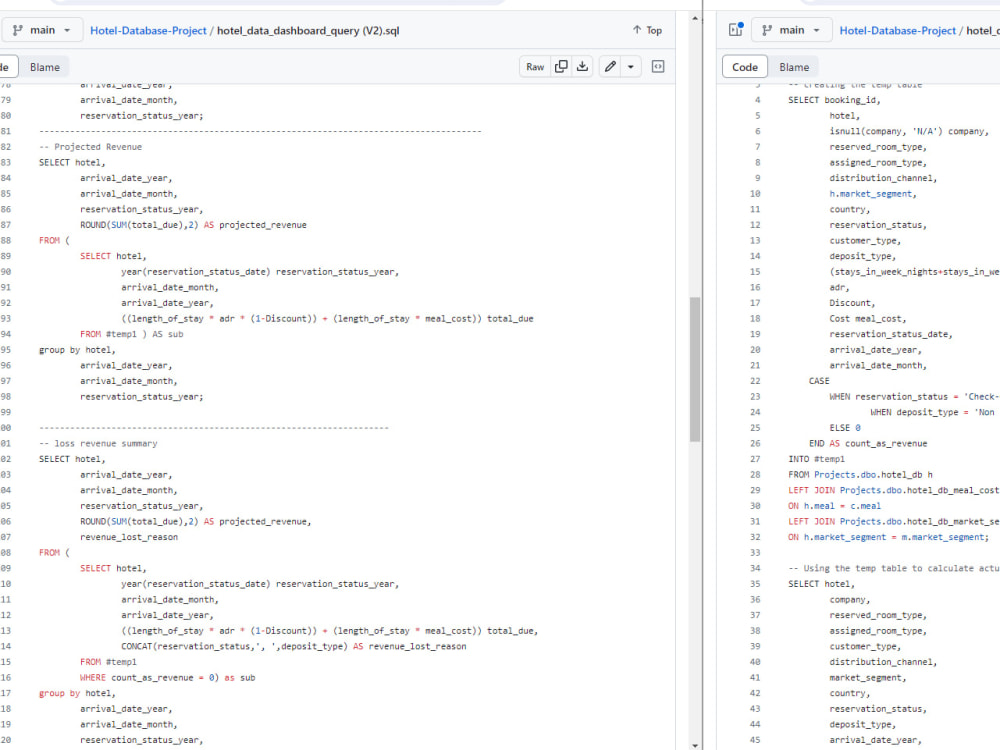Click the Raw button in left pane
The width and height of the screenshot is (1000, 750).
click(535, 66)
